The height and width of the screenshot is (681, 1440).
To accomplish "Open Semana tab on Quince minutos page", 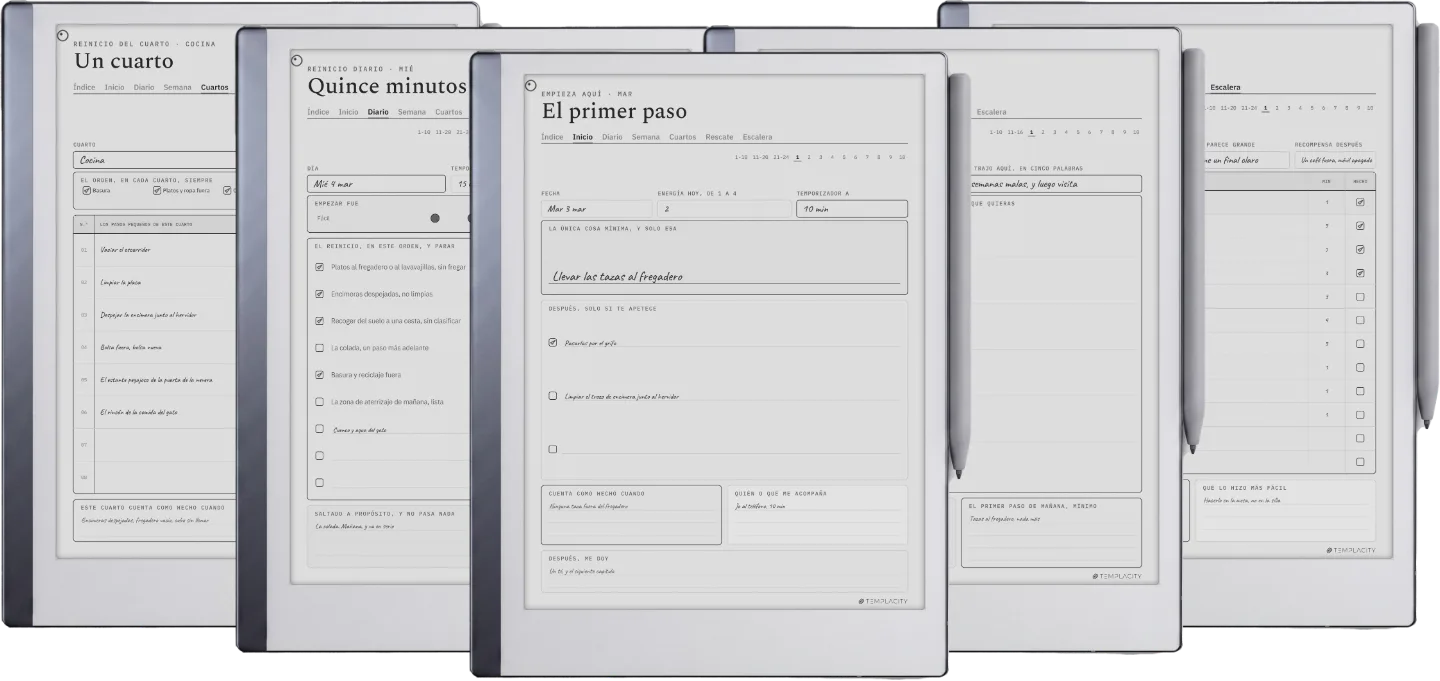I will pyautogui.click(x=412, y=112).
